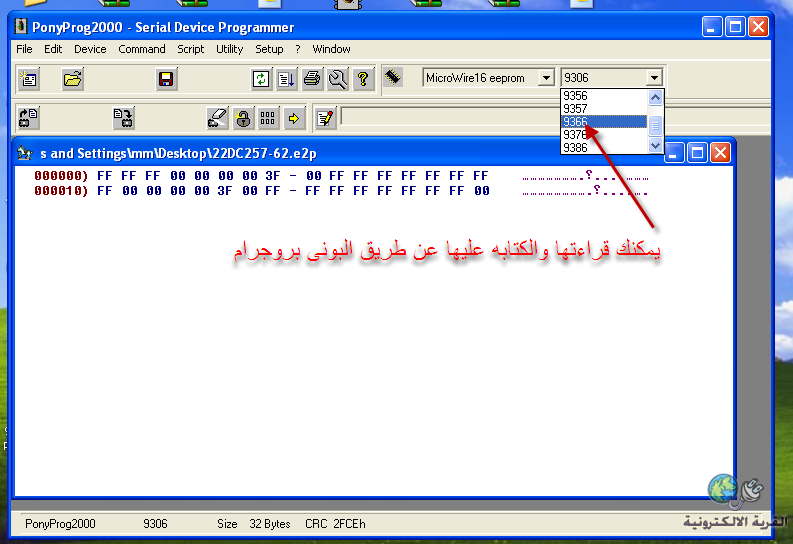Select 9386 in the device list
The height and width of the screenshot is (544, 793).
coord(604,148)
